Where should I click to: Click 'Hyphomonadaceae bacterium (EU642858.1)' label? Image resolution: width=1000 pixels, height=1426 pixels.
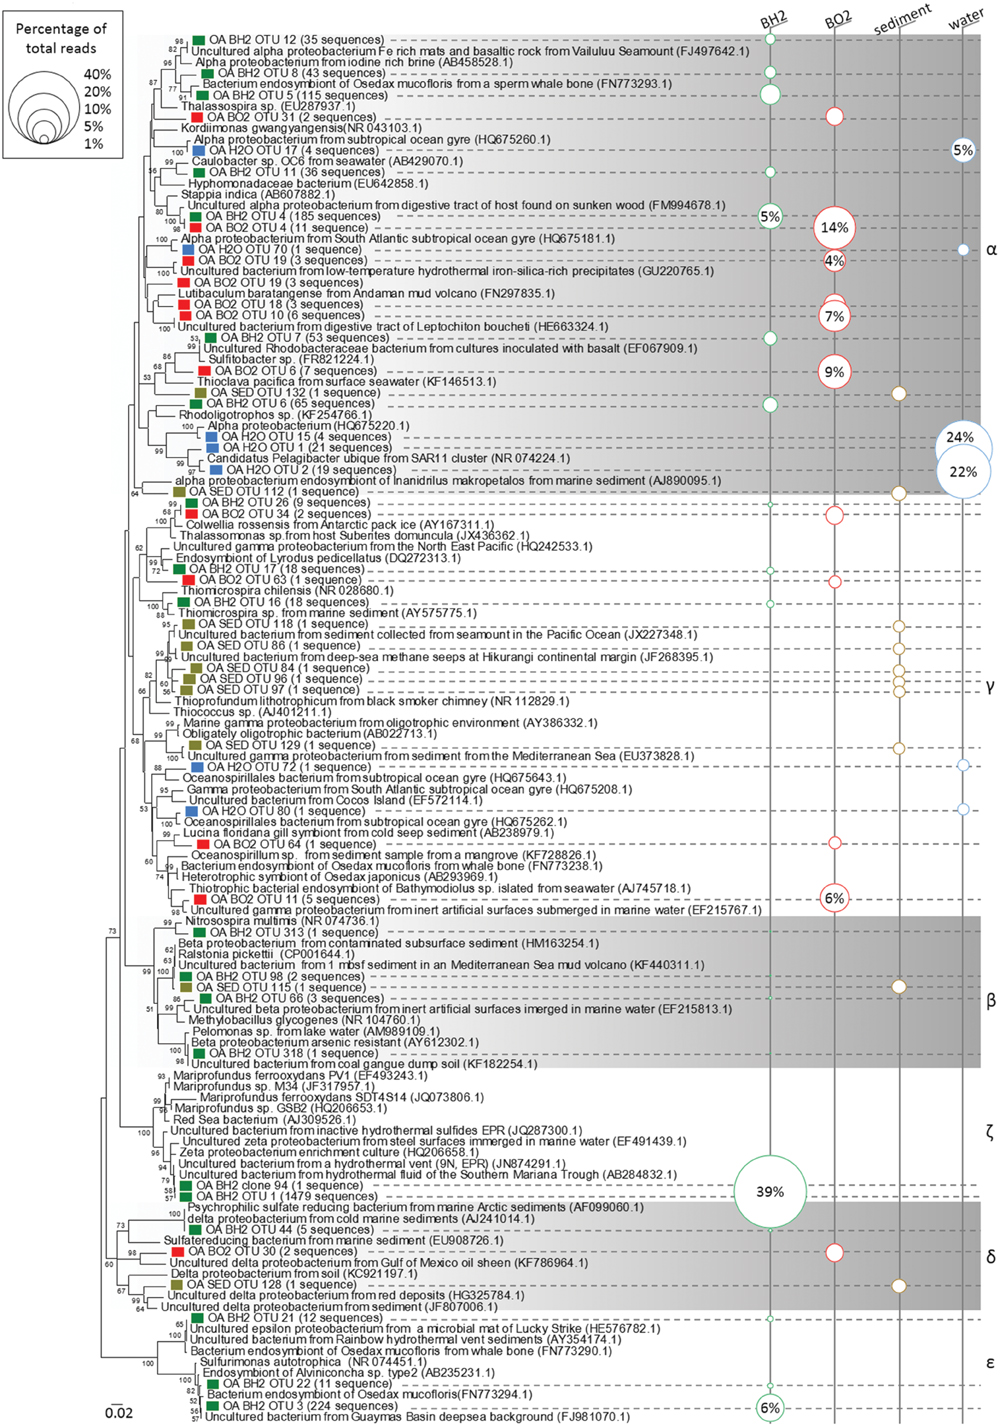point(307,184)
